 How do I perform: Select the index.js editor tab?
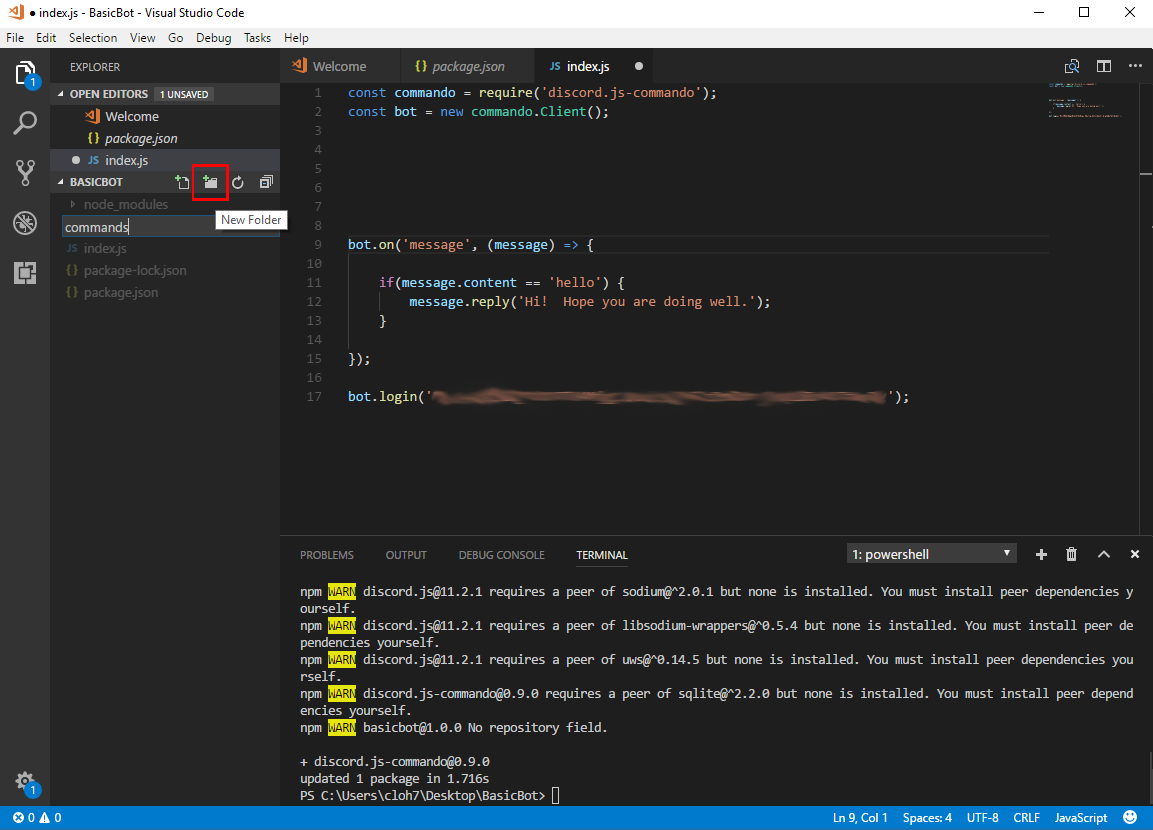(x=588, y=66)
